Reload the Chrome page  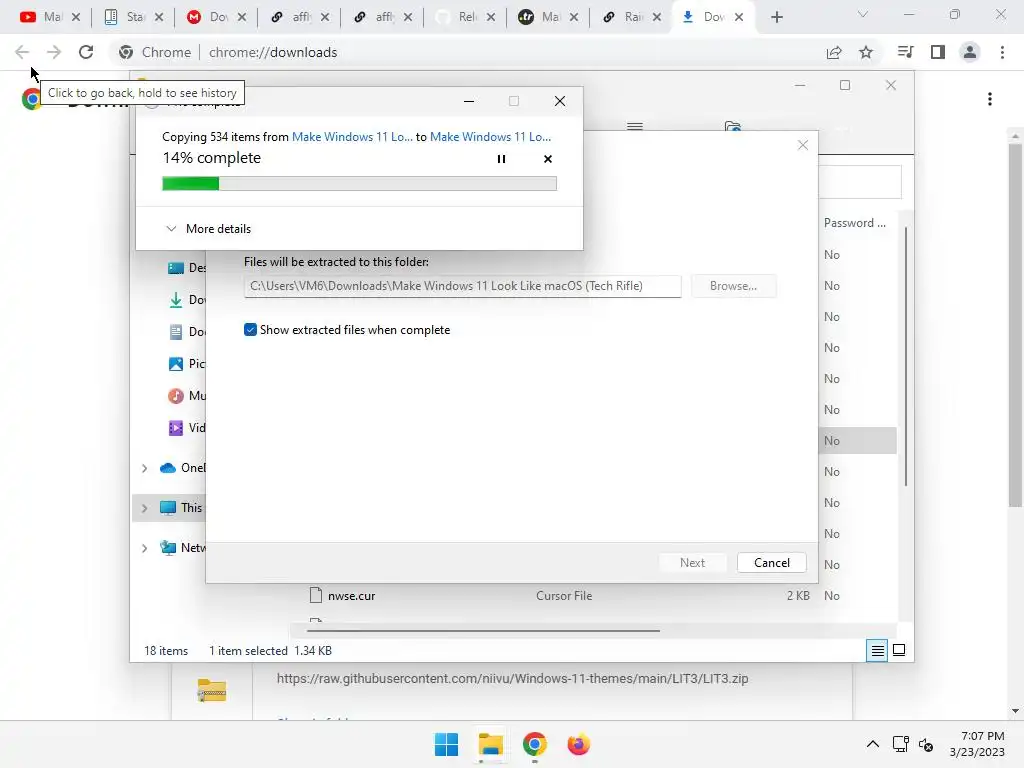click(x=86, y=52)
